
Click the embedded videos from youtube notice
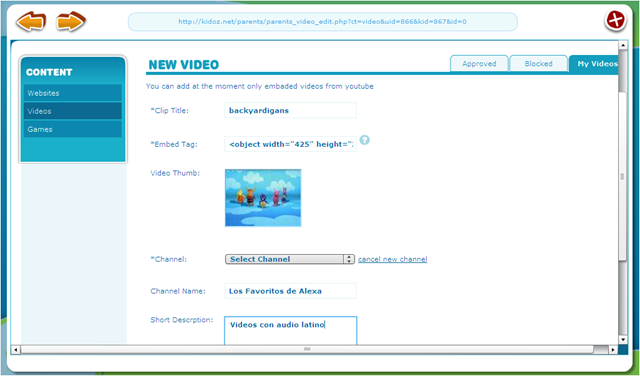coord(260,87)
